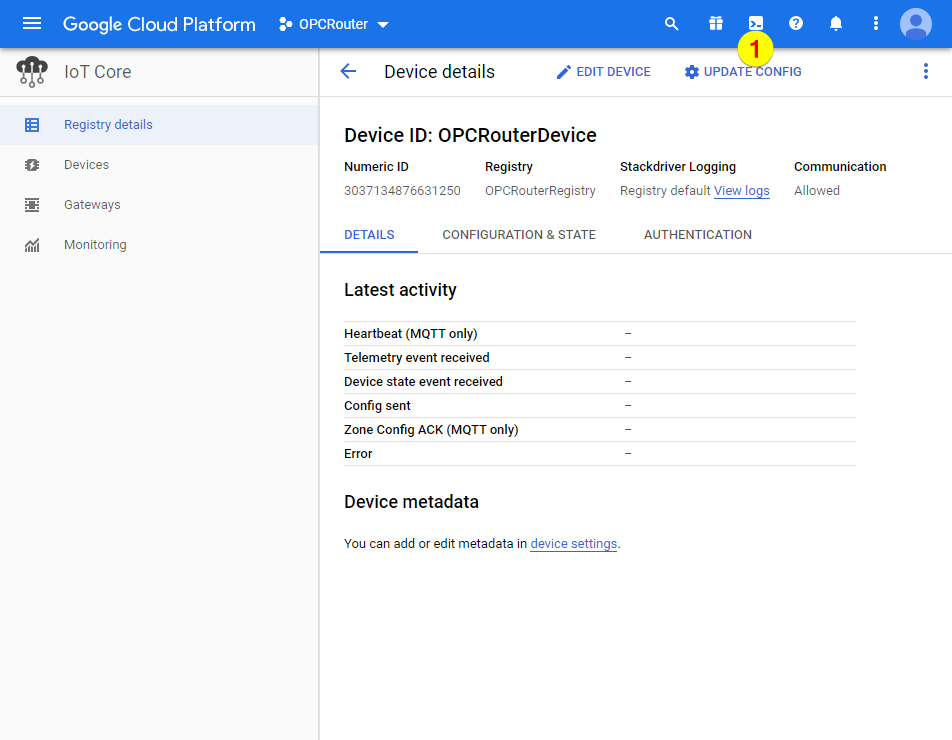Go back with the left arrow
Screen dimensions: 952x740
click(x=348, y=72)
